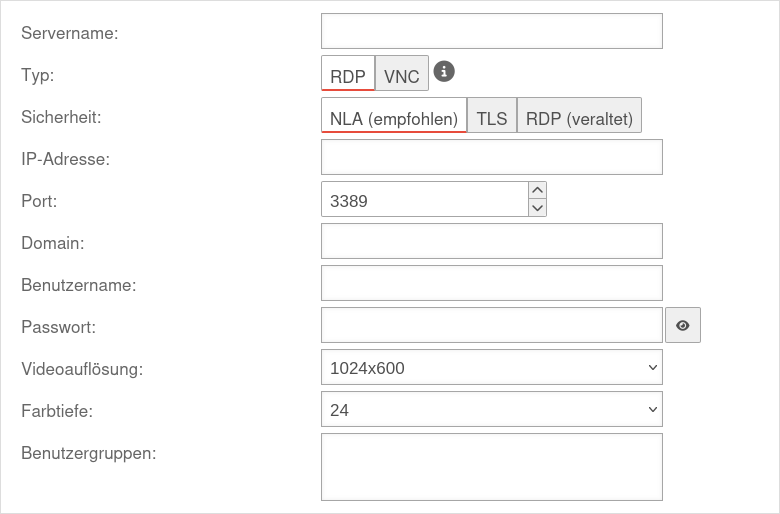Image resolution: width=780 pixels, height=514 pixels.
Task: Click the Benutzername field
Action: (x=492, y=283)
